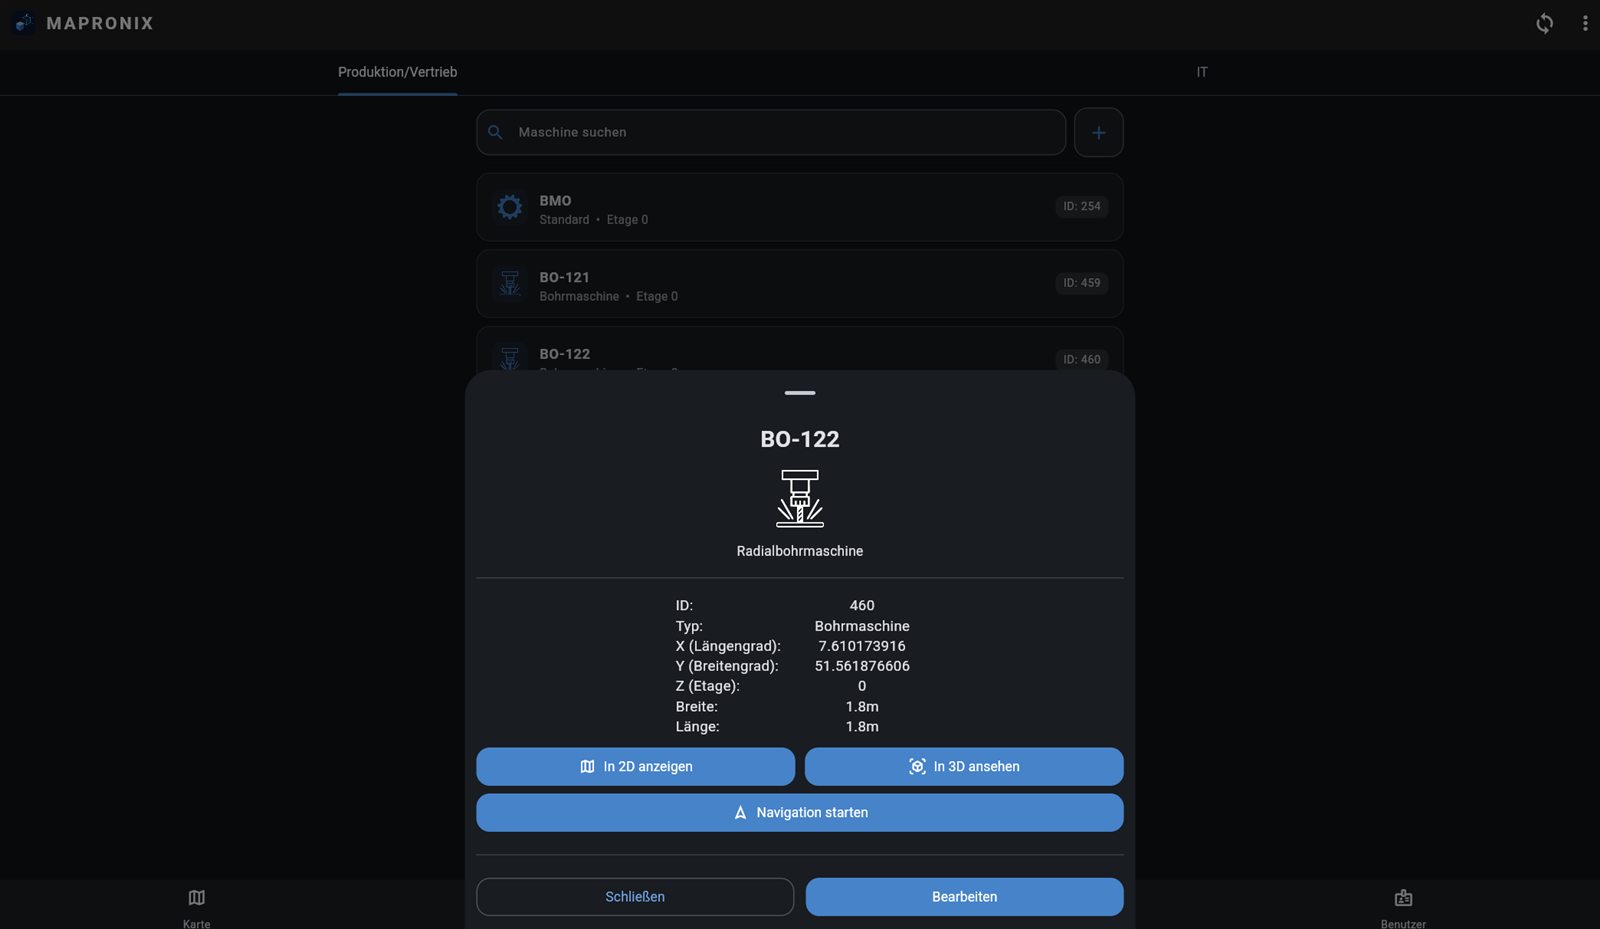Screen dimensions: 1600x929
Task: Click the BMO gear icon
Action: tap(510, 207)
